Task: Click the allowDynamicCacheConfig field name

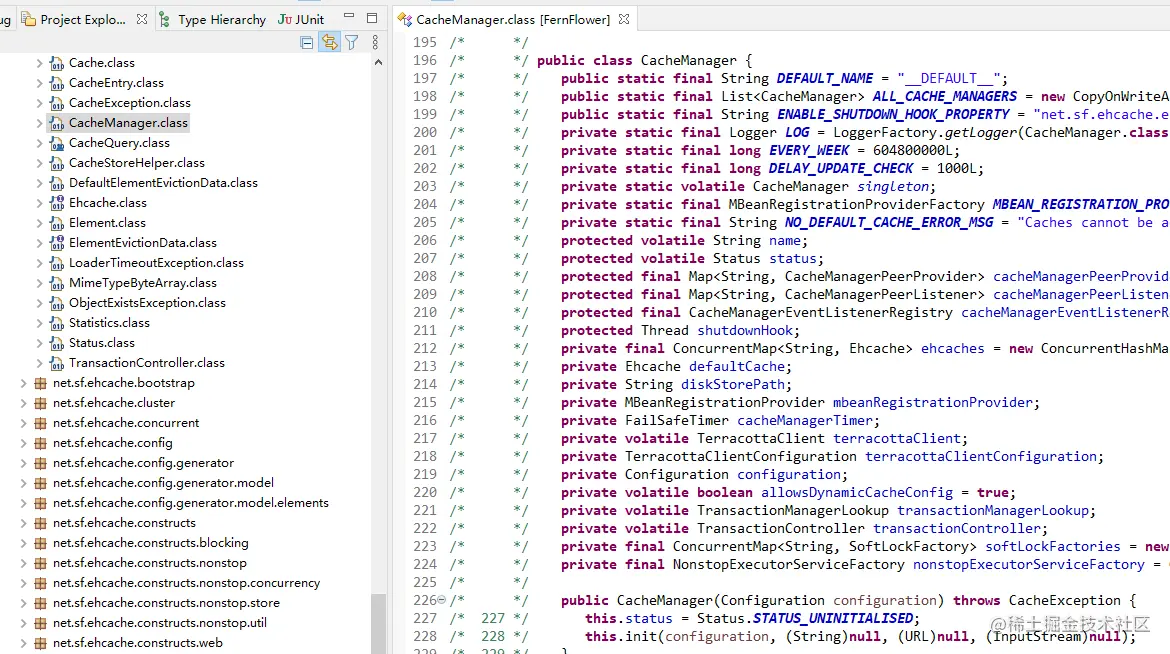Action: coord(857,493)
